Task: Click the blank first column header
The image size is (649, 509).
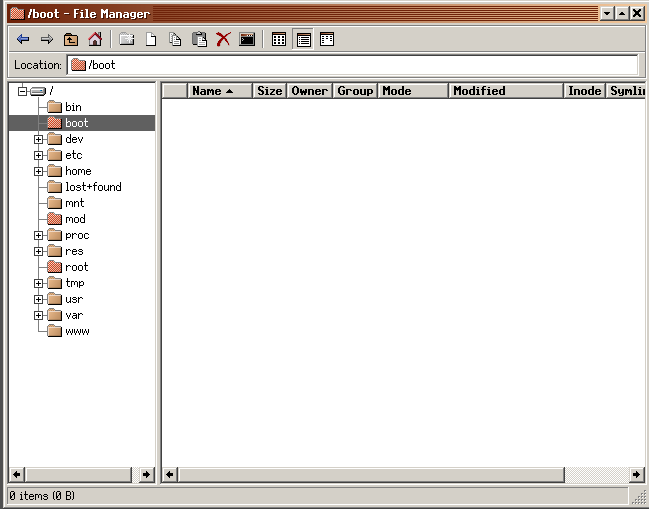Action: click(x=175, y=91)
